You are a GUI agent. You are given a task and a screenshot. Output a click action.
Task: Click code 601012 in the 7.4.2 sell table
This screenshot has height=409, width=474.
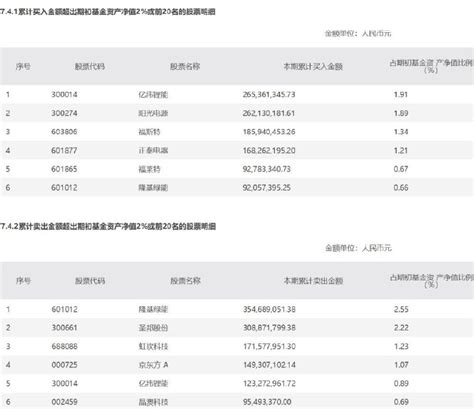(x=64, y=309)
